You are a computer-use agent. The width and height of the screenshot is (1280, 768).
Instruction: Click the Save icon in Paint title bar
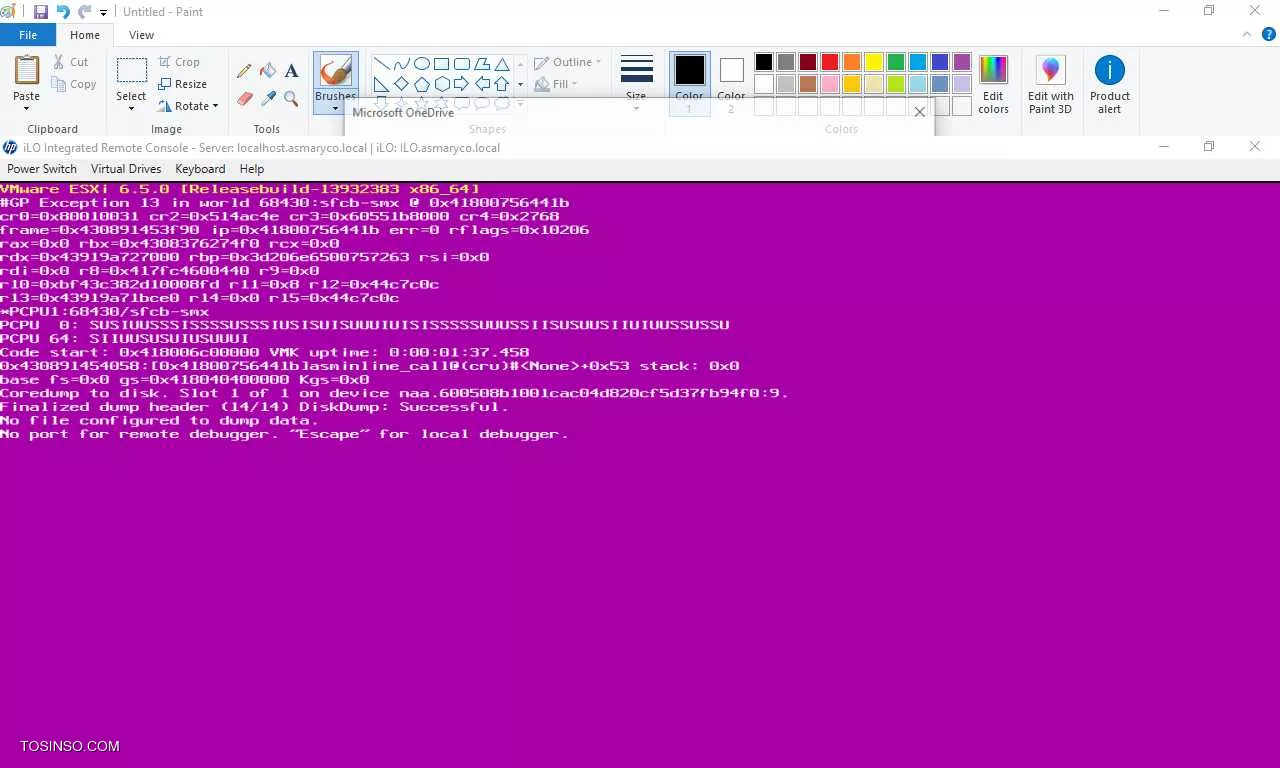[41, 12]
